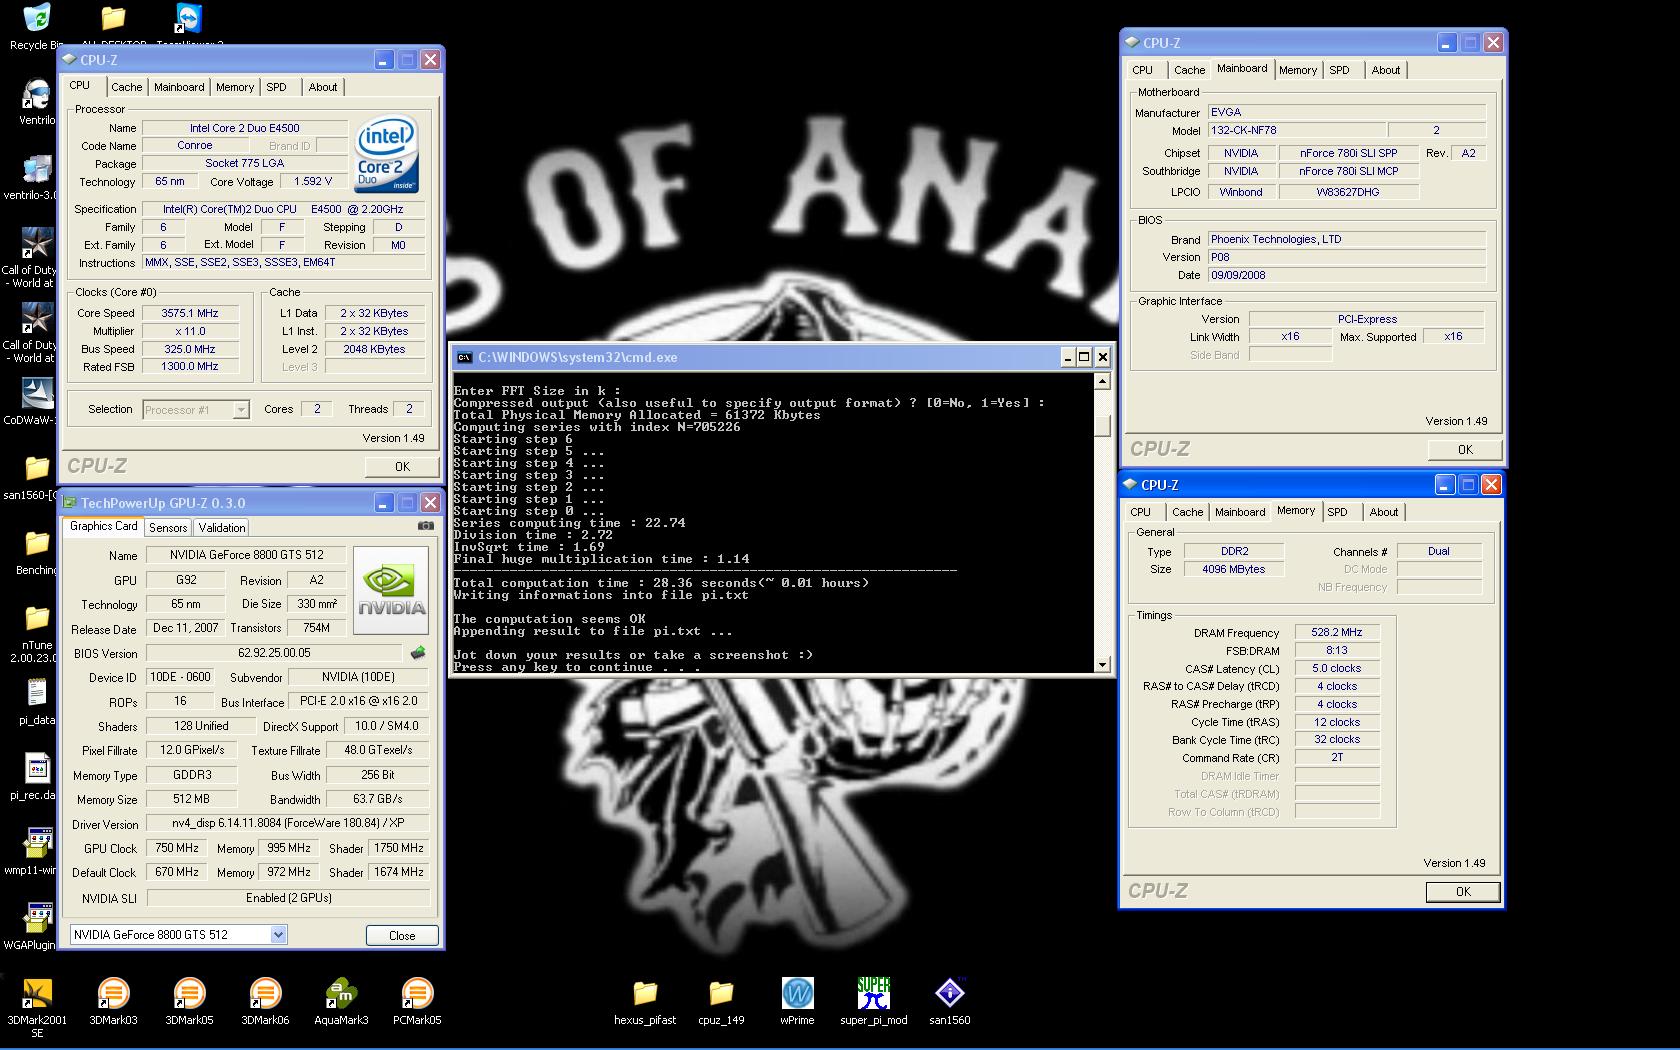Viewport: 1680px width, 1050px height.
Task: Launch the 3DMark03 shortcut
Action: click(113, 994)
